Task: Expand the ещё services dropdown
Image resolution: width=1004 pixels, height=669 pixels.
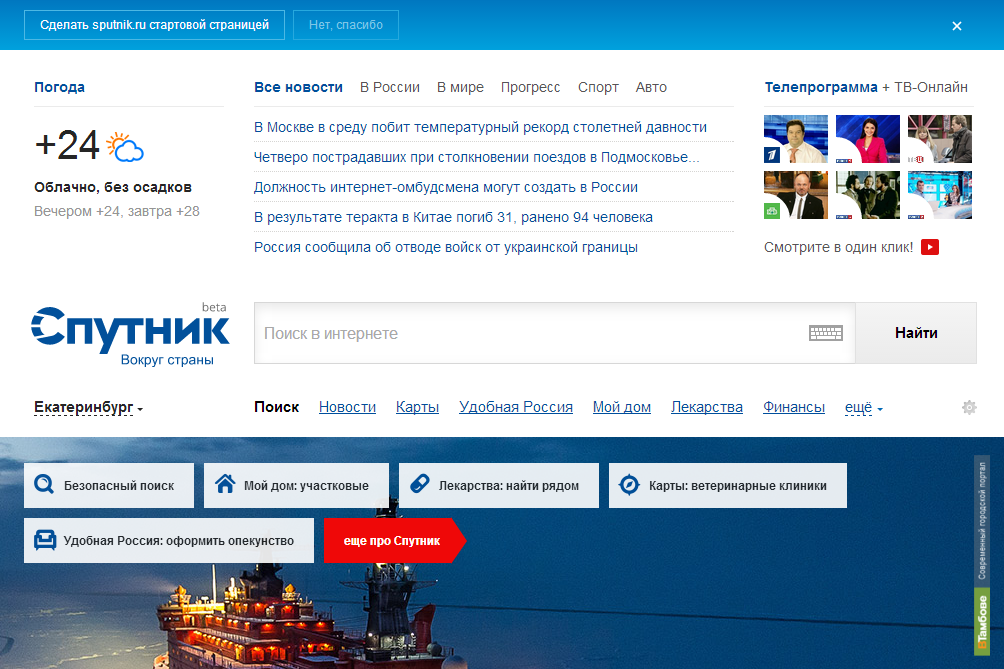Action: pos(864,408)
